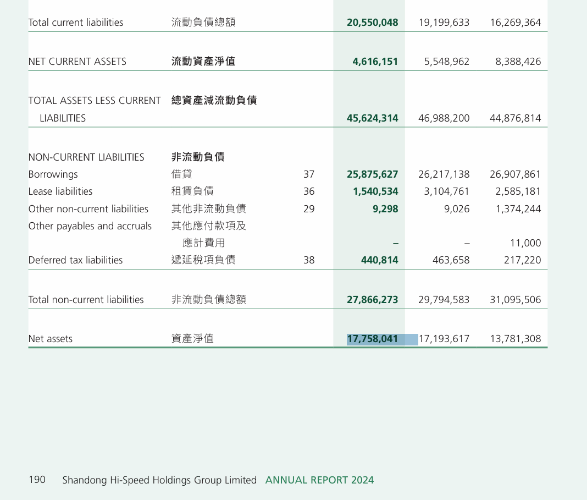The image size is (587, 500).
Task: Click the Chinese heading 非流動負債
Action: pyautogui.click(x=198, y=157)
